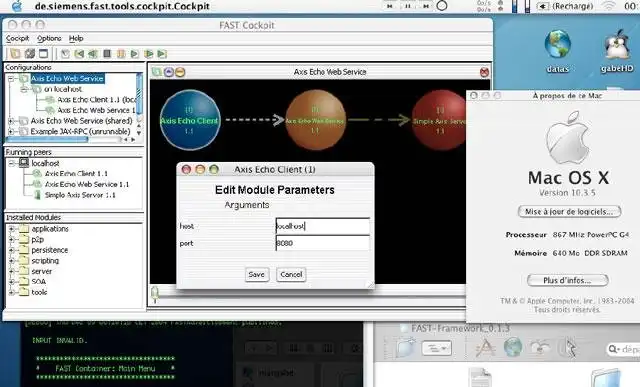The width and height of the screenshot is (640, 387).
Task: Click the orange pause toolbar icon
Action: click(121, 53)
